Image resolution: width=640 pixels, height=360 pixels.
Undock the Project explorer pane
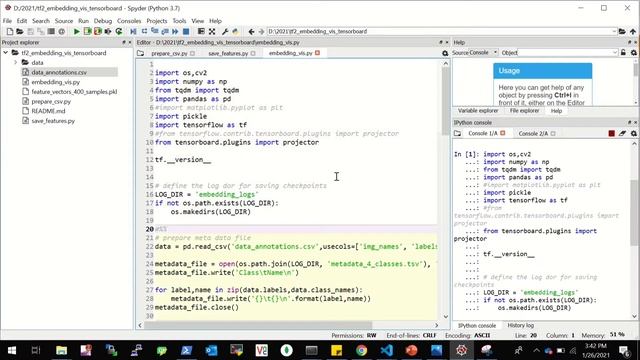coord(124,42)
